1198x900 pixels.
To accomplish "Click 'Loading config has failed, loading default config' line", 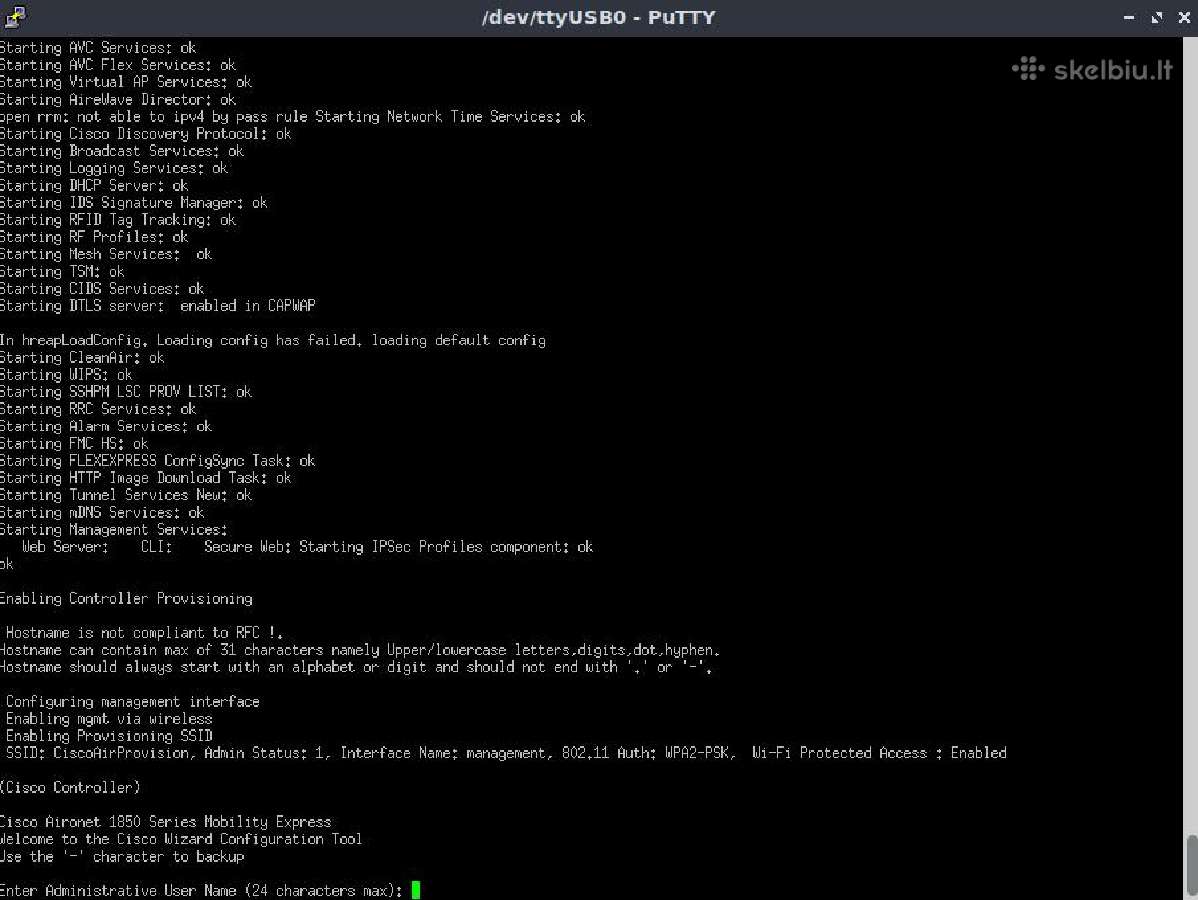I will [273, 340].
